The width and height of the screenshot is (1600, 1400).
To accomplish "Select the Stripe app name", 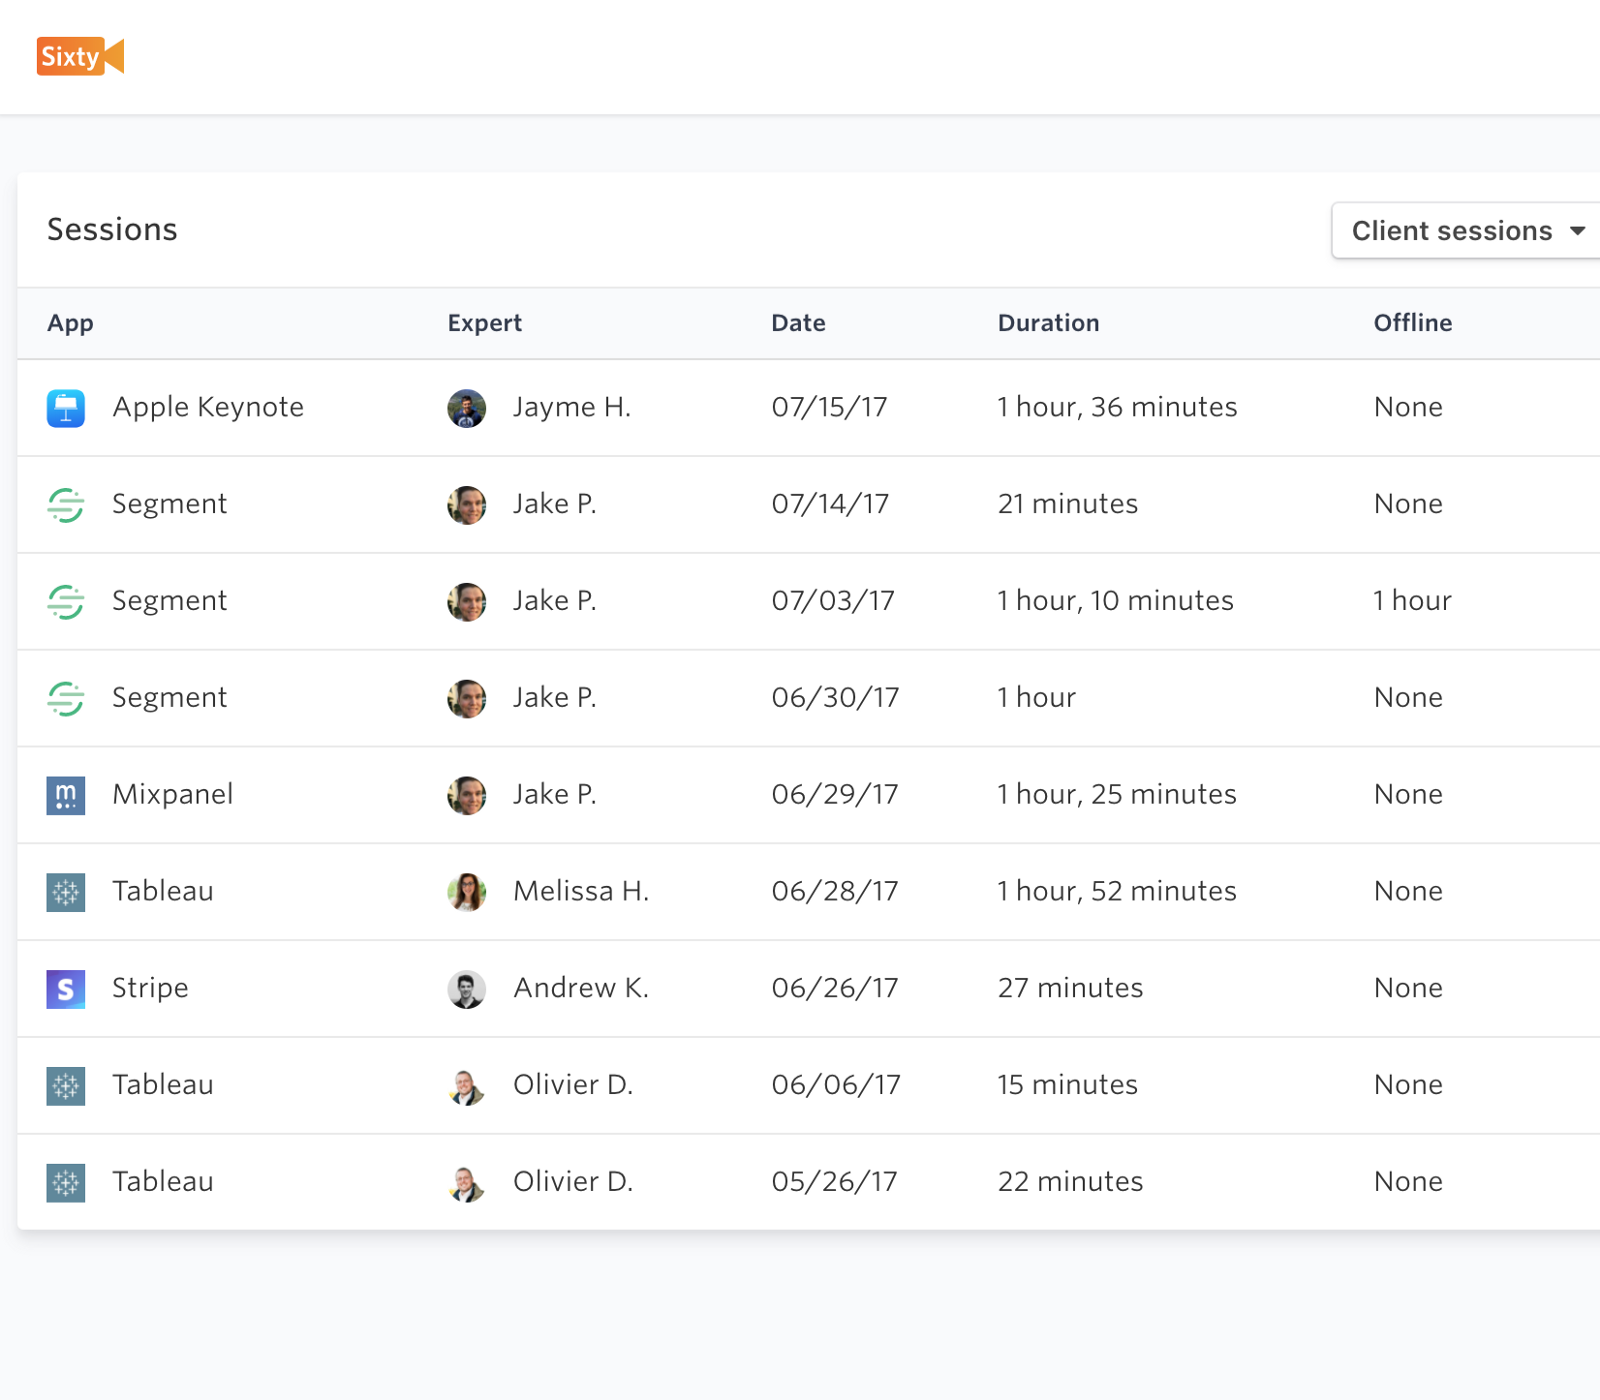I will 151,988.
